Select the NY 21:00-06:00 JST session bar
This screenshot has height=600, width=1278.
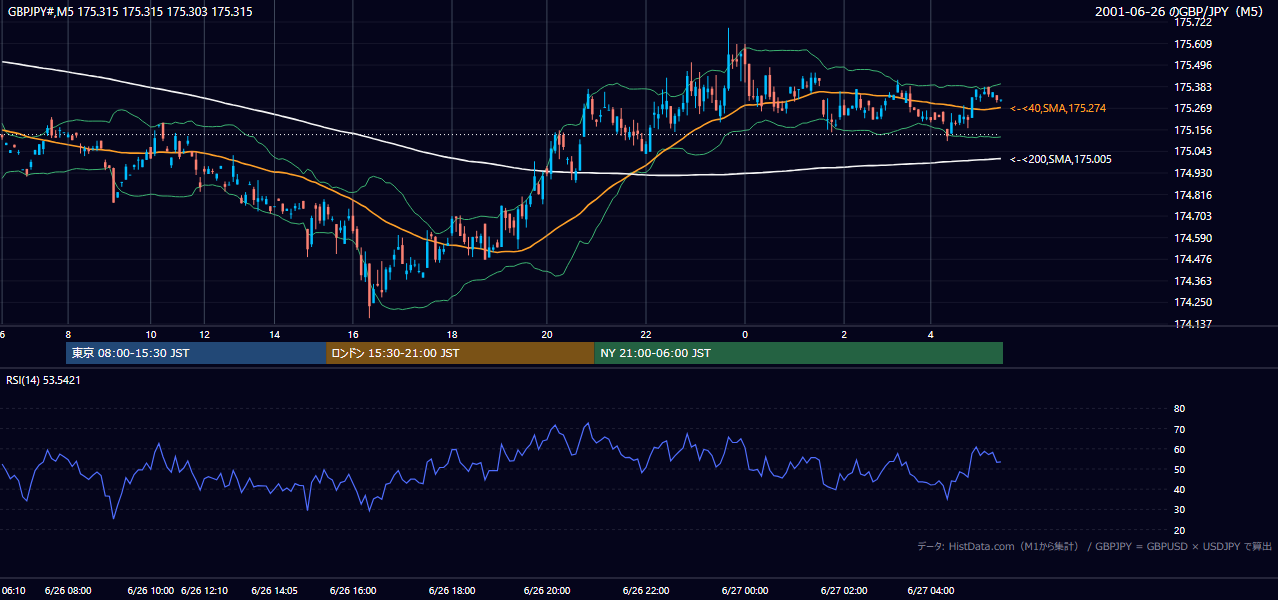tap(798, 353)
